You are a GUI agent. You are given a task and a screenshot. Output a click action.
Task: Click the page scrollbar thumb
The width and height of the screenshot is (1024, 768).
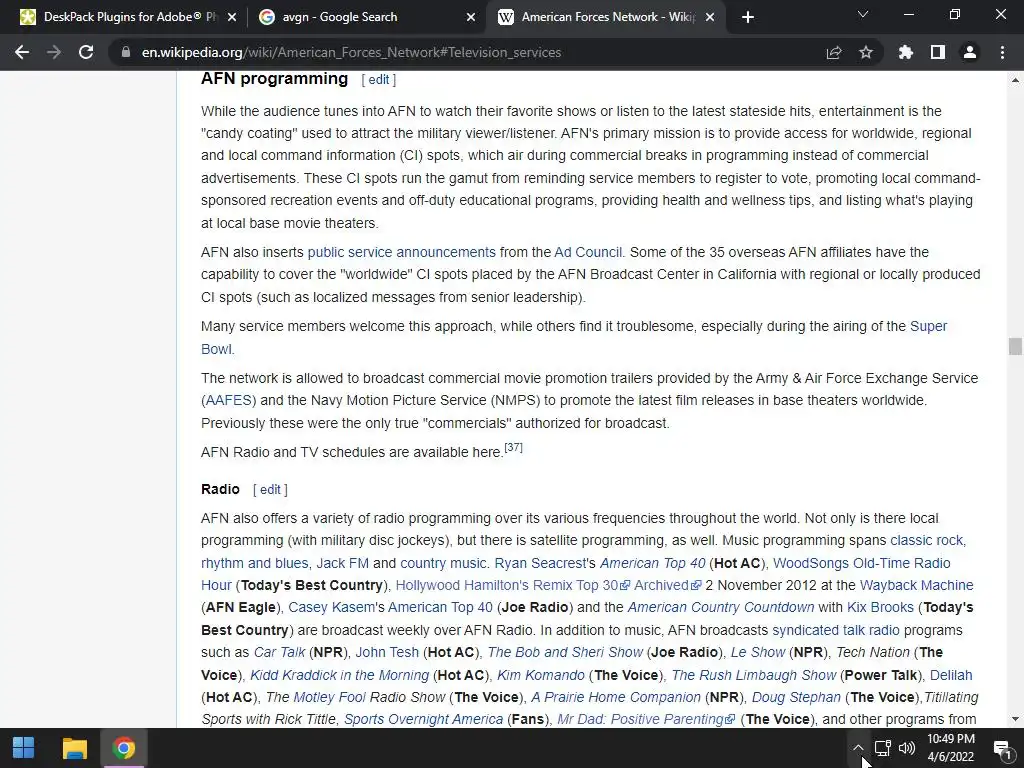1015,347
